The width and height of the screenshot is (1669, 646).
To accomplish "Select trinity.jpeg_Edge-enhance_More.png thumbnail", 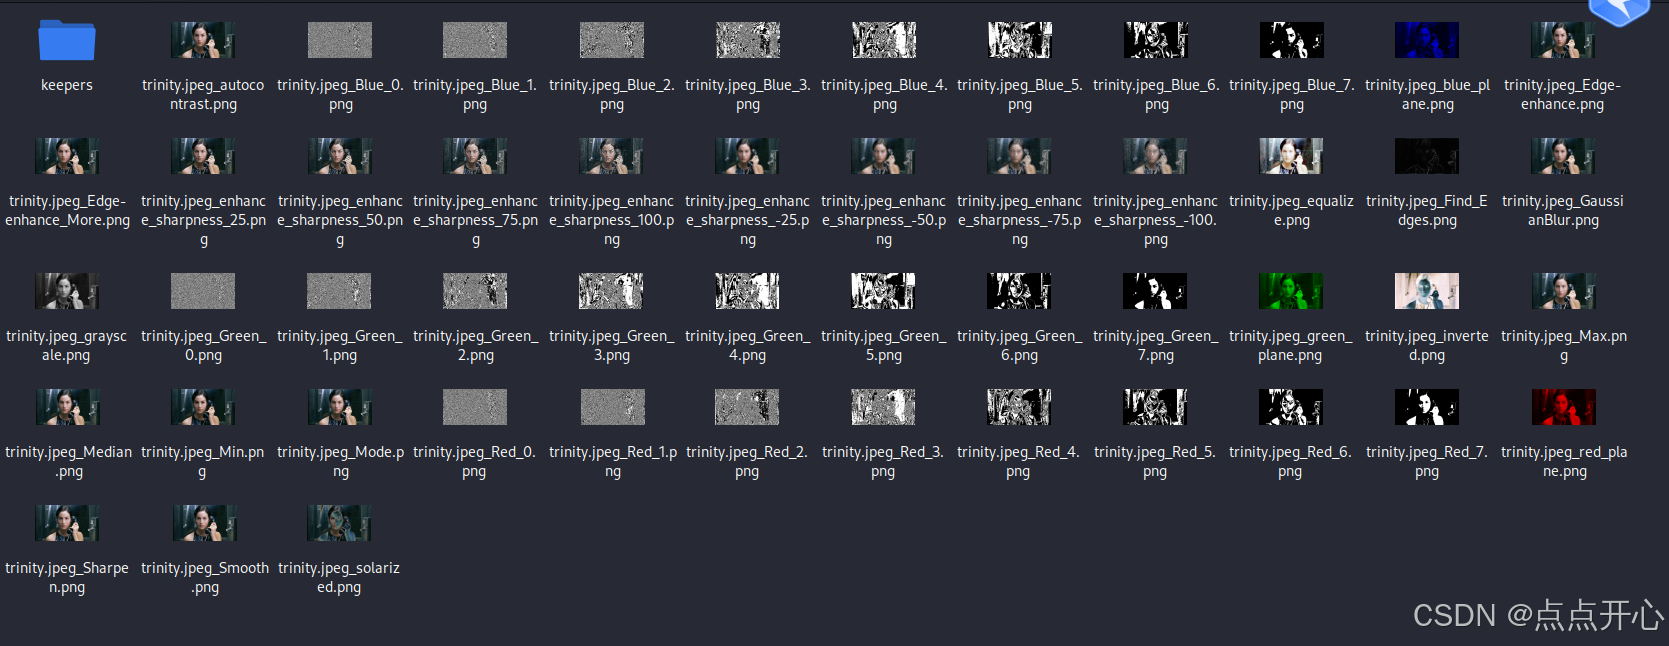I will pyautogui.click(x=67, y=156).
